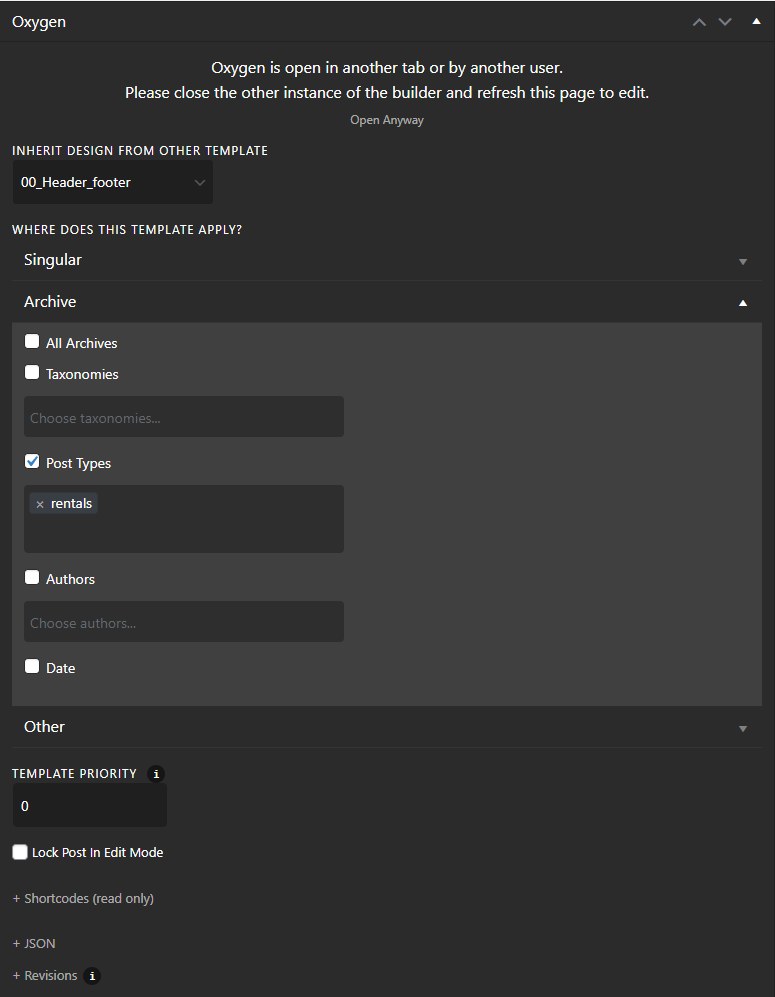Enable the All Archives checkbox
775x997 pixels.
tap(32, 341)
